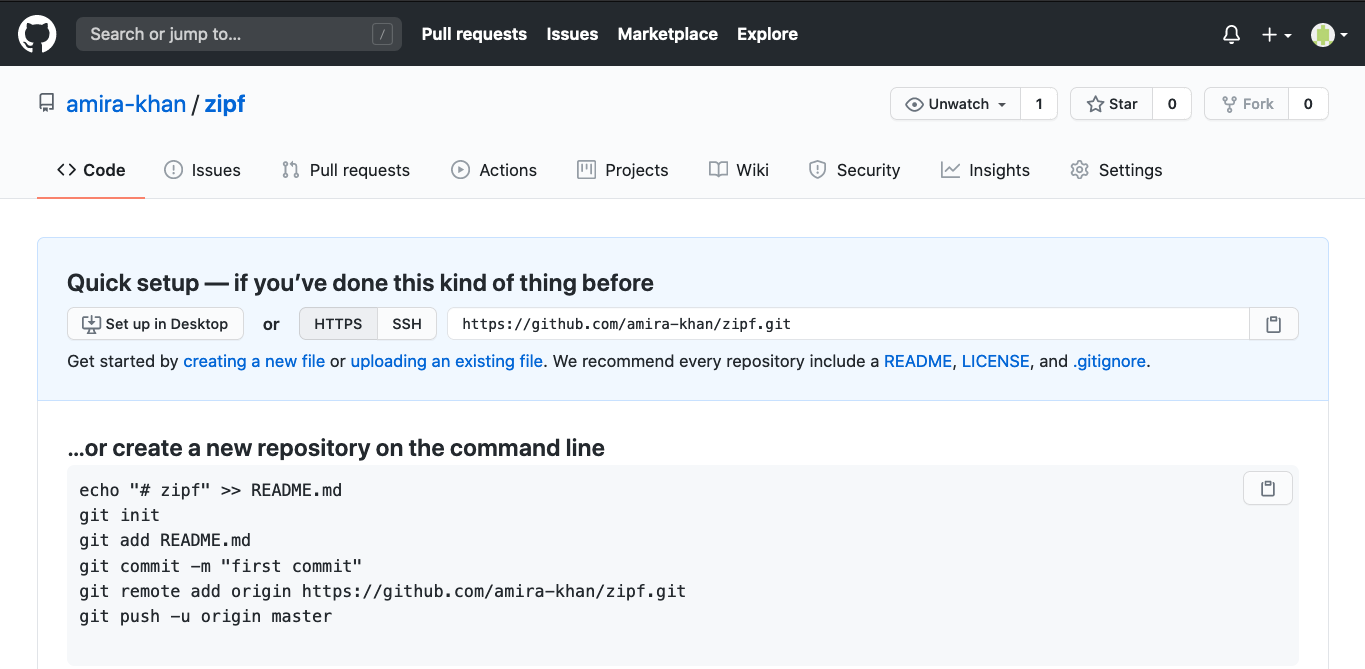Viewport: 1365px width, 669px height.
Task: Focus the Search or jump to field
Action: coord(239,34)
